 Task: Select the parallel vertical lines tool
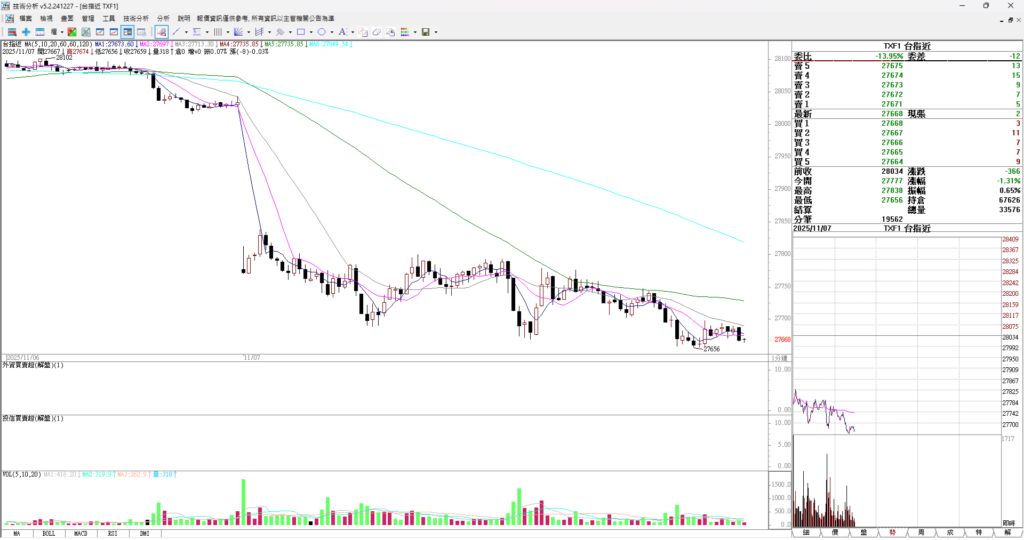point(217,32)
